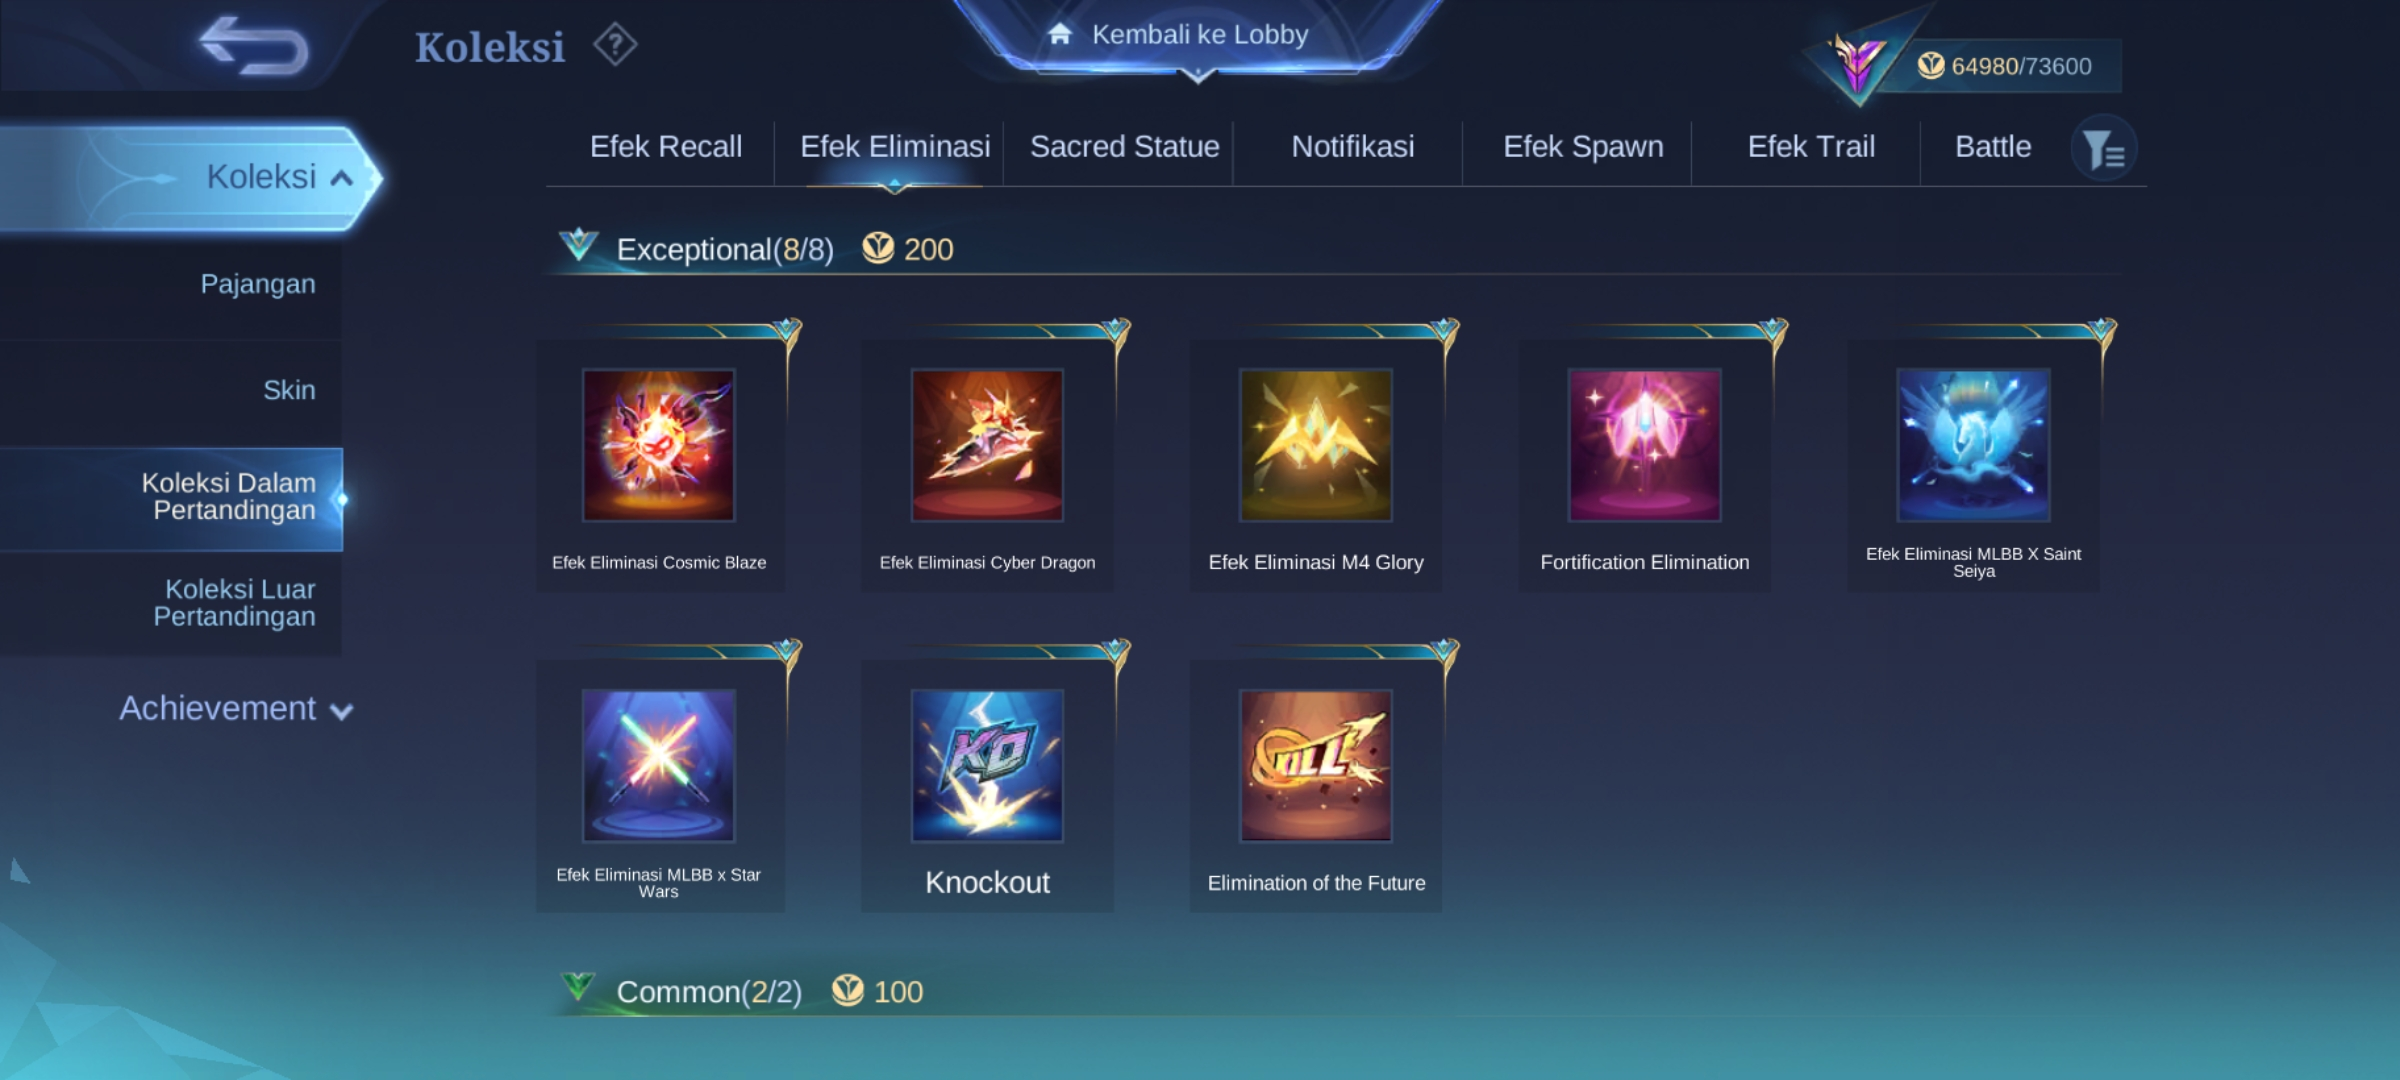Select Efek Eliminasi Cyber Dragon icon

pos(987,445)
